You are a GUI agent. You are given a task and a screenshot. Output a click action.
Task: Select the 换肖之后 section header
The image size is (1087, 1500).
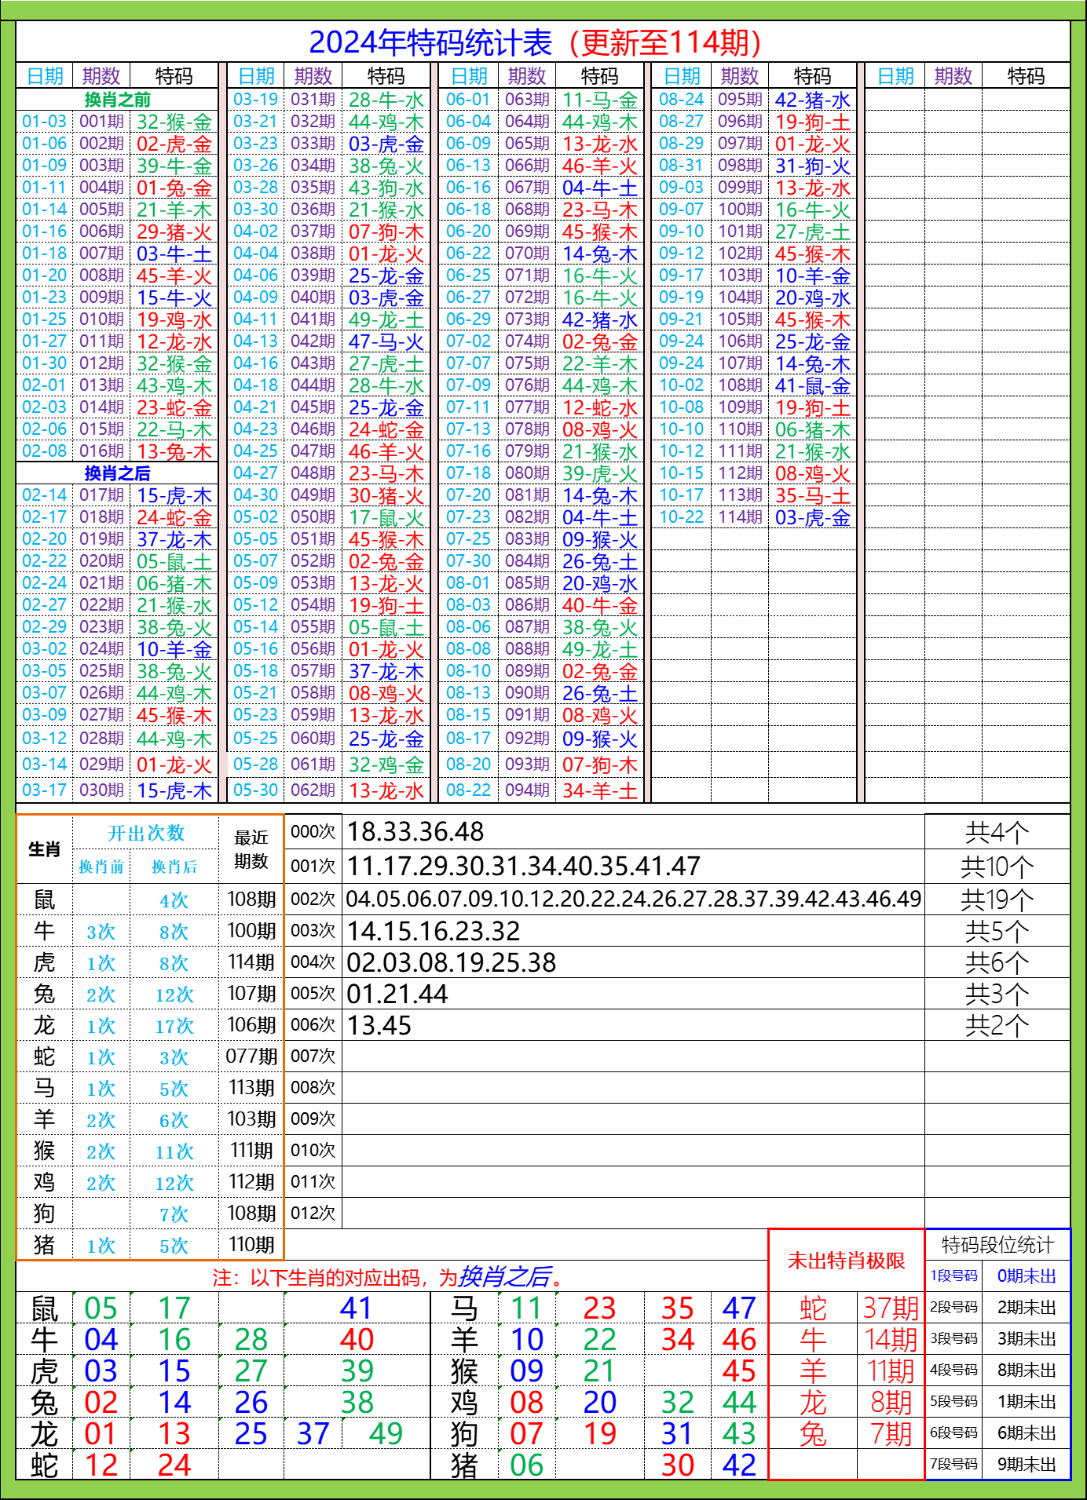pos(118,471)
